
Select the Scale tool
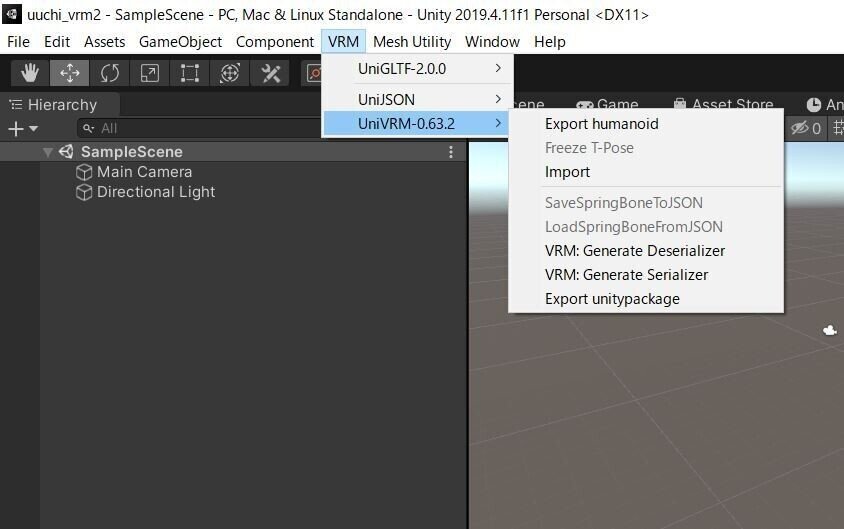(x=150, y=73)
